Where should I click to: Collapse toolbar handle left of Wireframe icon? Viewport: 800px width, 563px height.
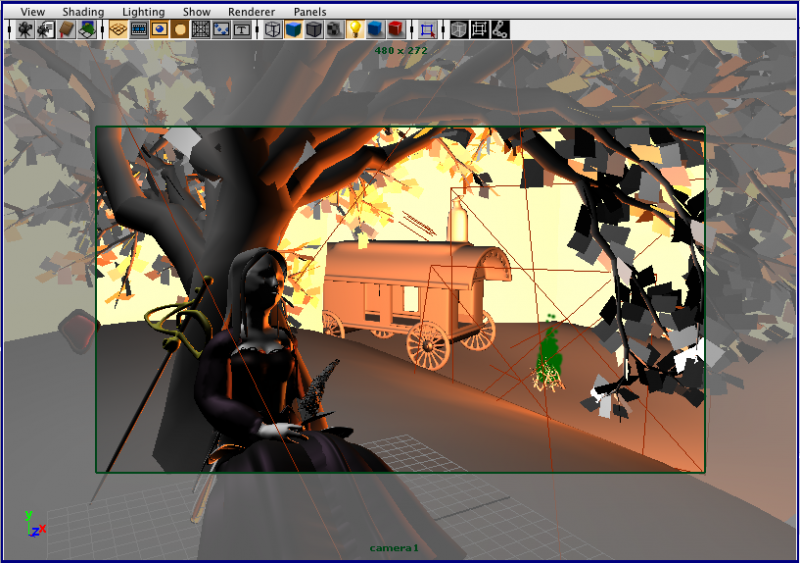pos(258,30)
